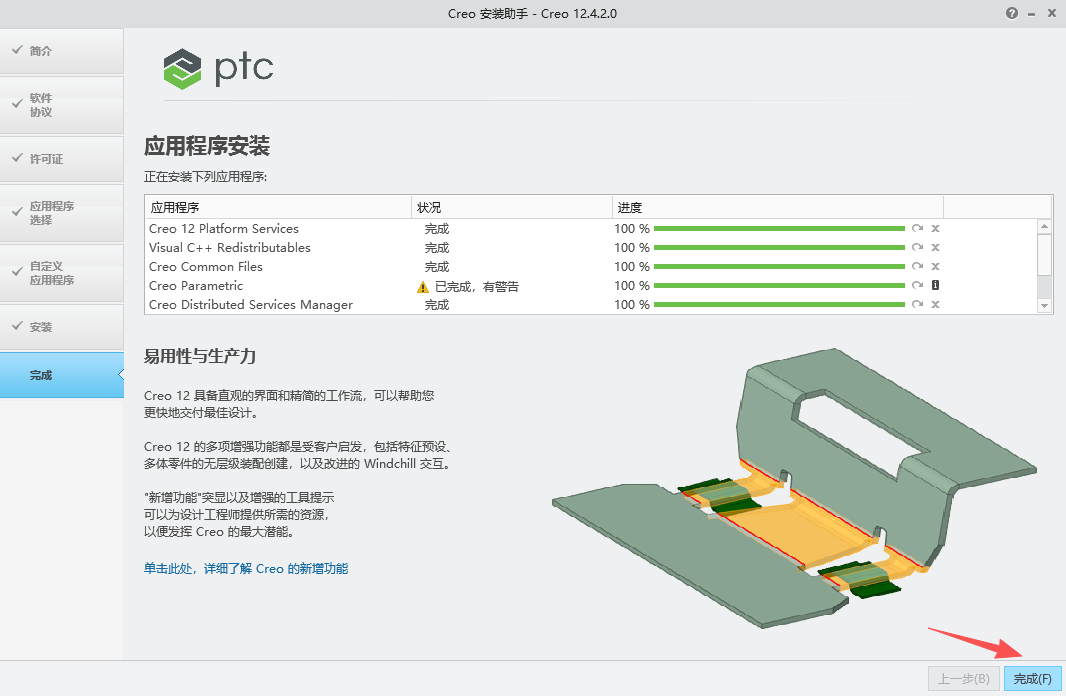The width and height of the screenshot is (1066, 696).
Task: Click the Creo 12 Platform Services progress bar
Action: (779, 229)
